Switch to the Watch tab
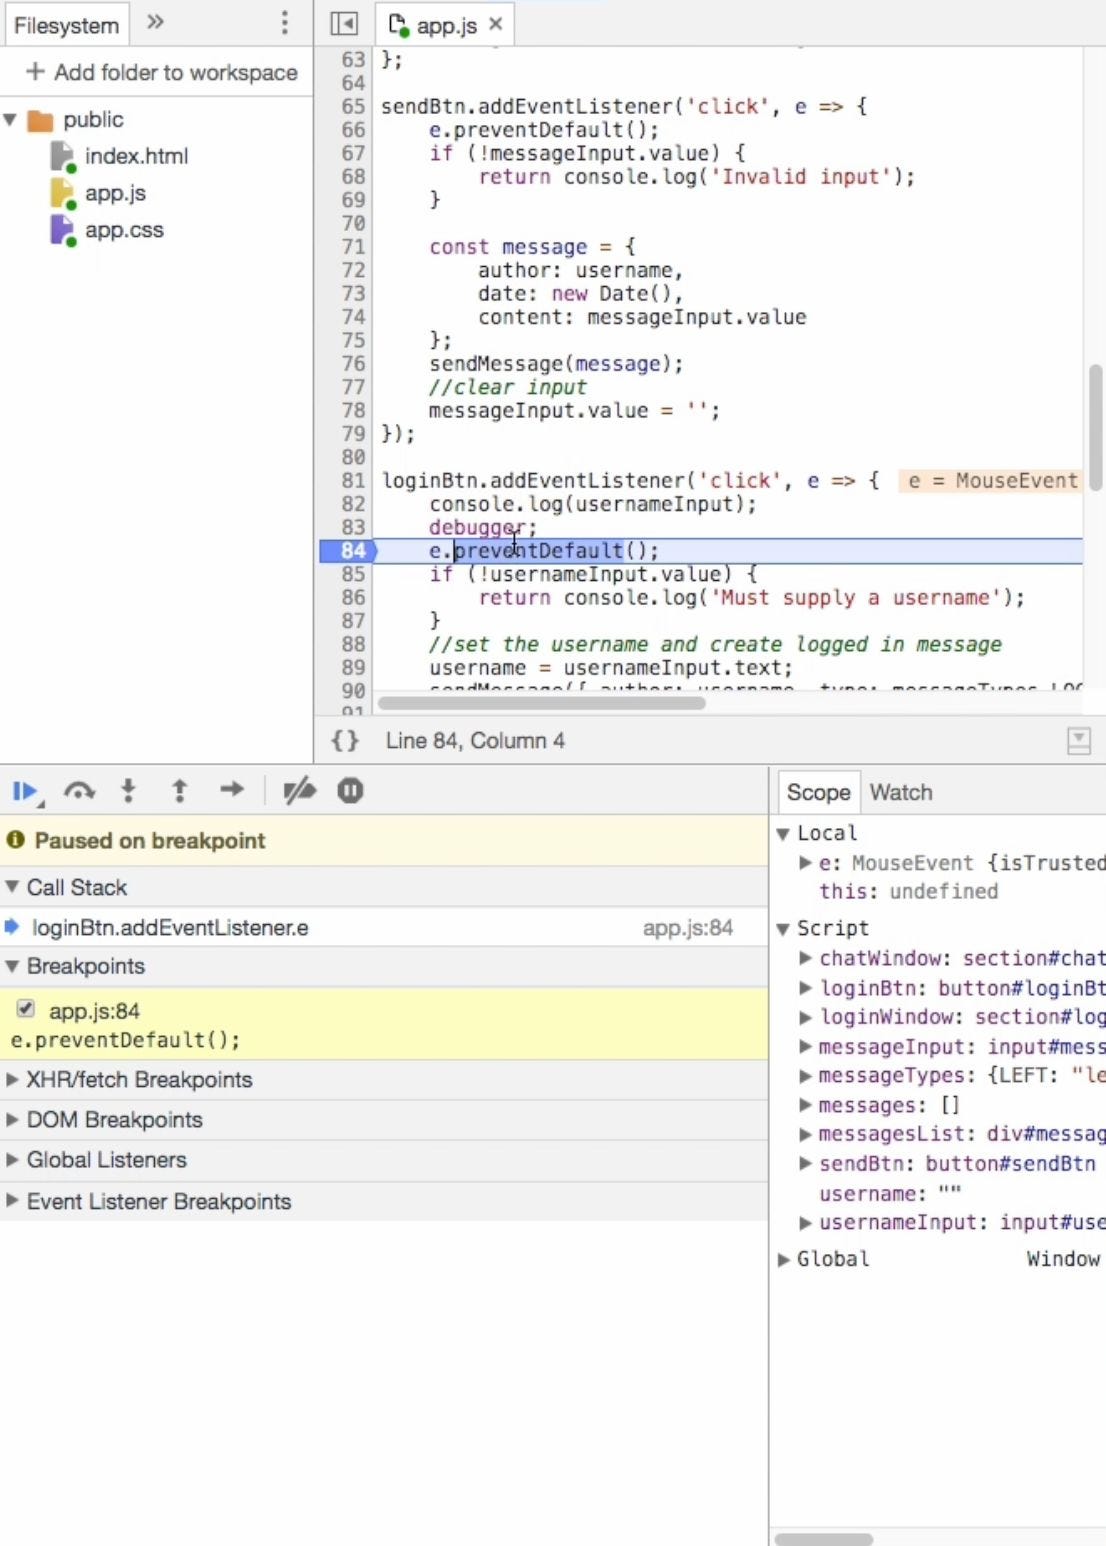 coord(900,793)
